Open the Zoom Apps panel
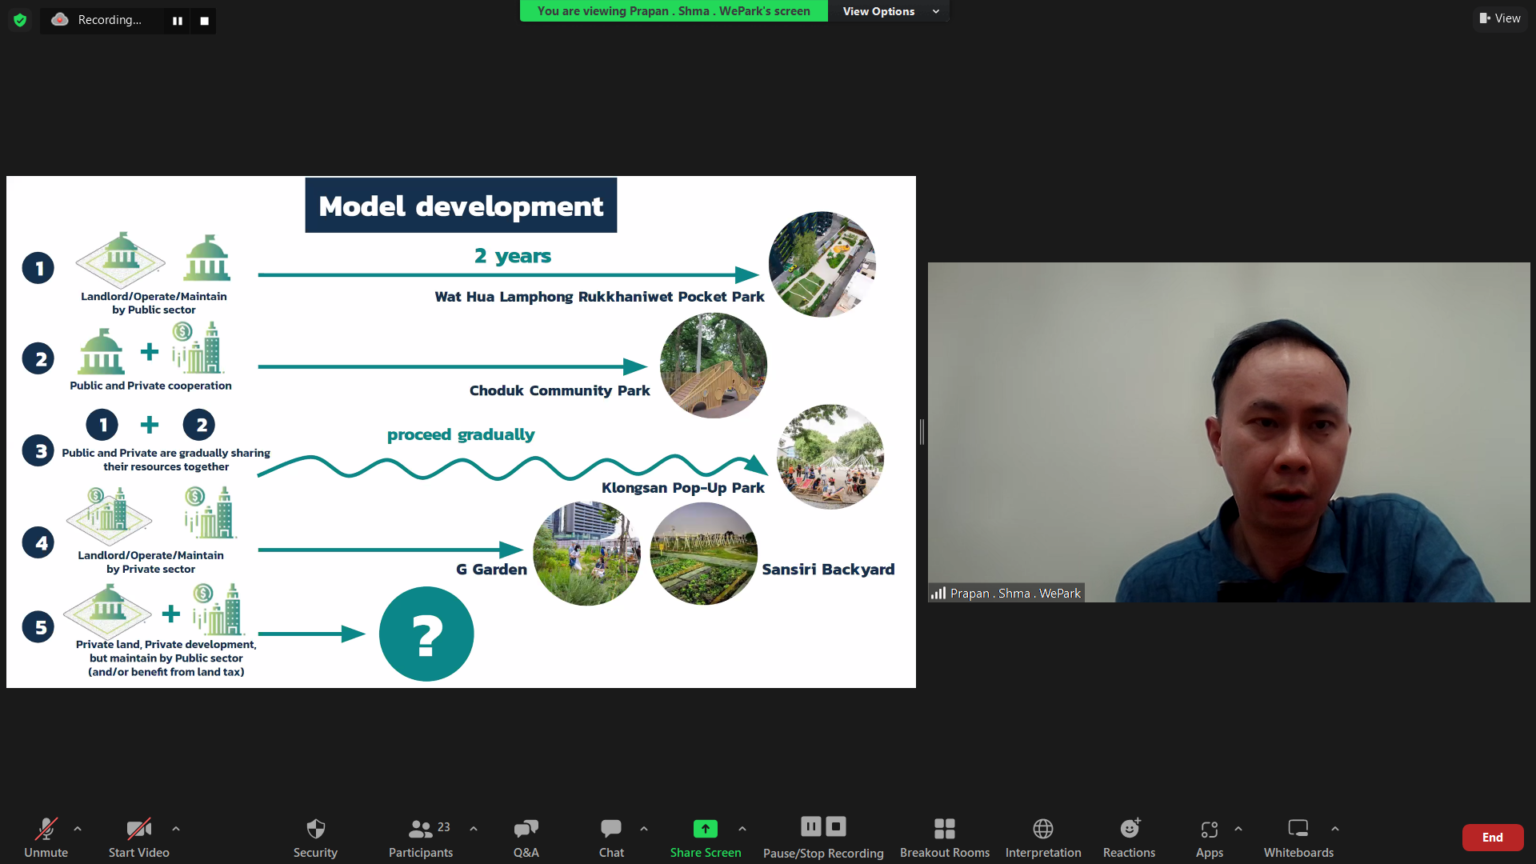The height and width of the screenshot is (864, 1536). coord(1208,836)
